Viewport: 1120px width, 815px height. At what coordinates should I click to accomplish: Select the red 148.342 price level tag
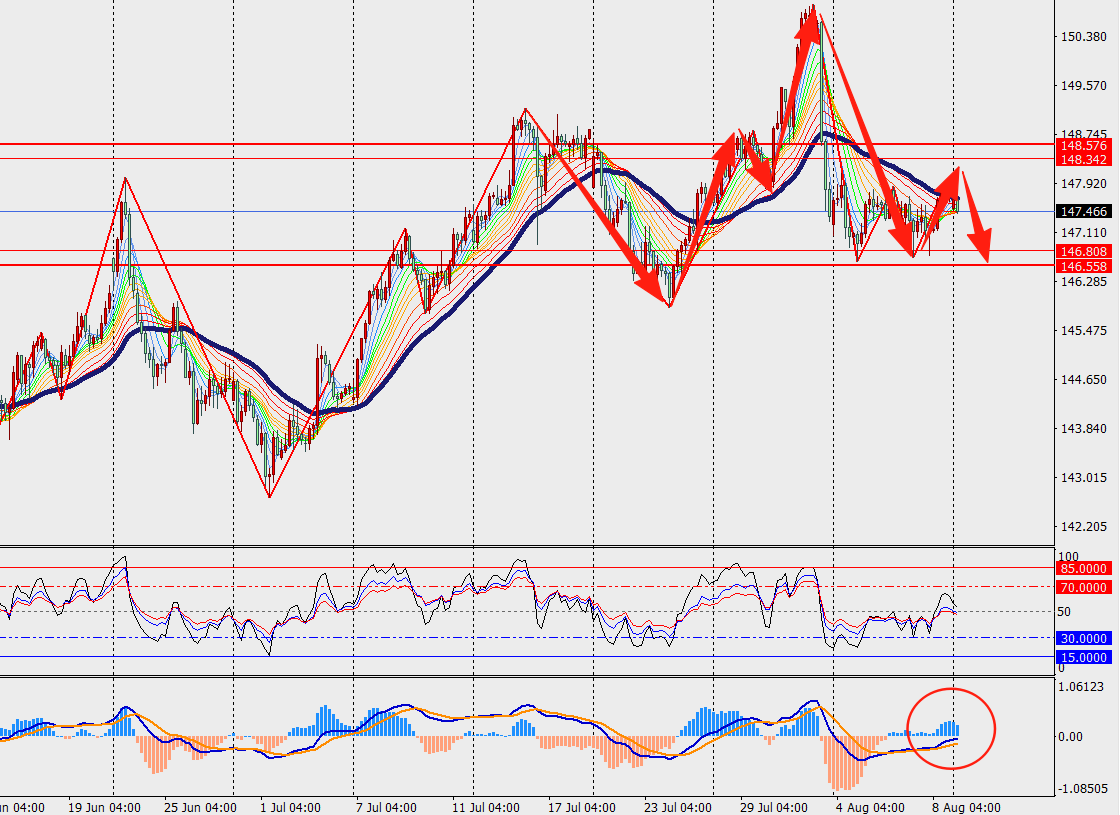click(x=1084, y=160)
